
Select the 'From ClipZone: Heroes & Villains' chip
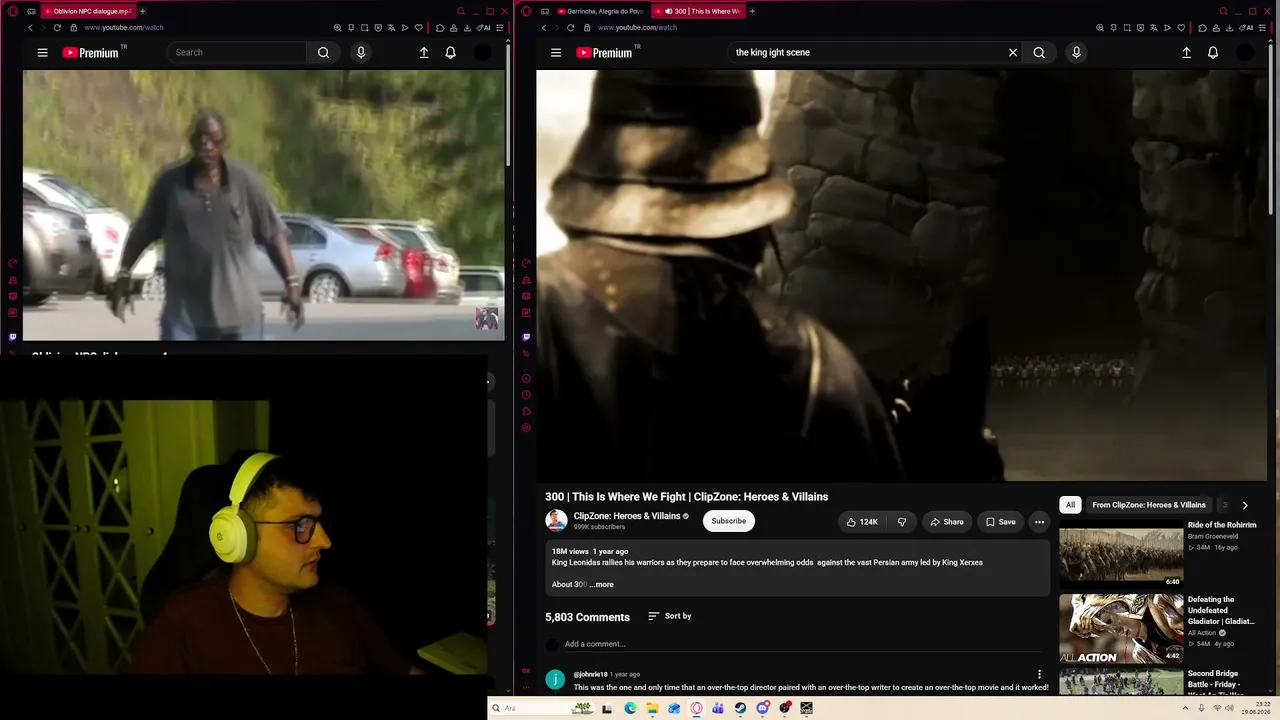click(x=1149, y=505)
